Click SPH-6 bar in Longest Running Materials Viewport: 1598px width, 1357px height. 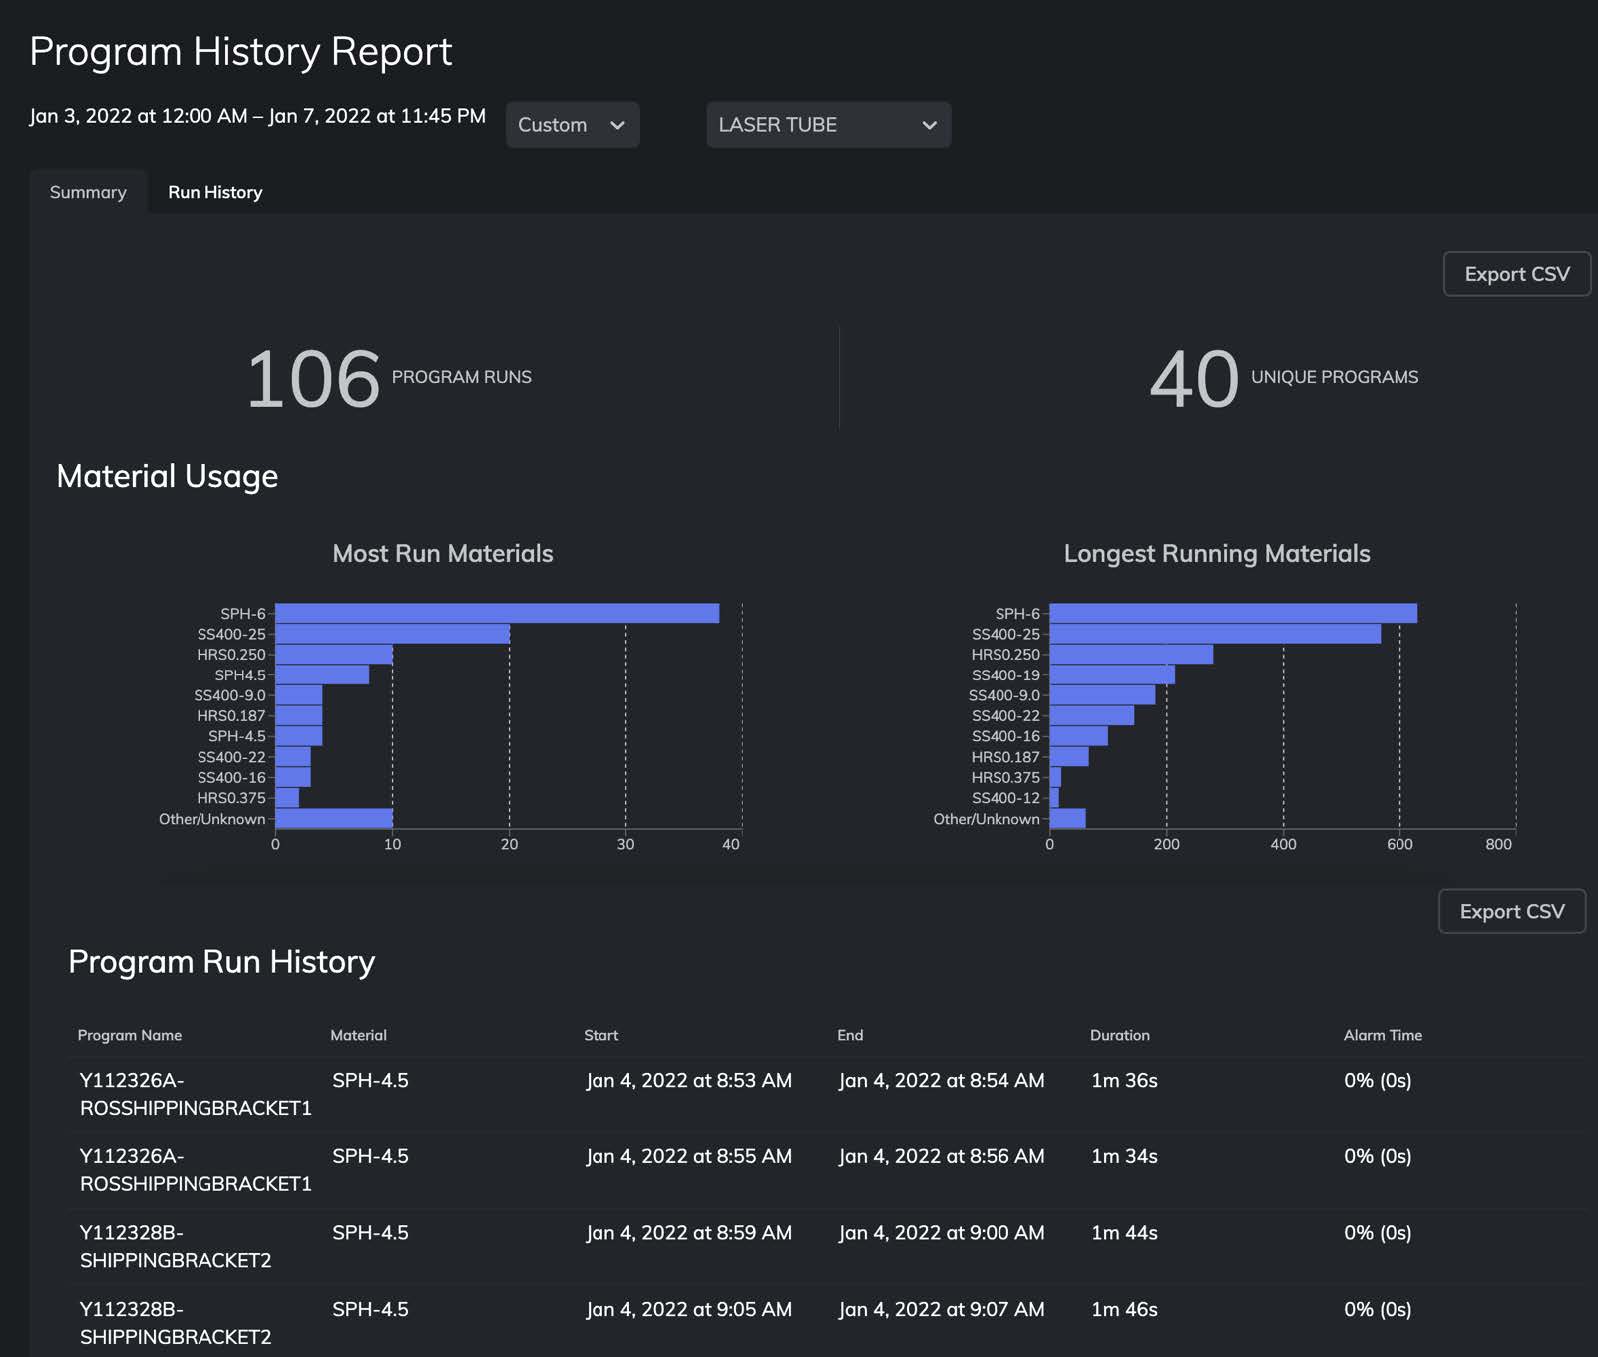click(1232, 614)
